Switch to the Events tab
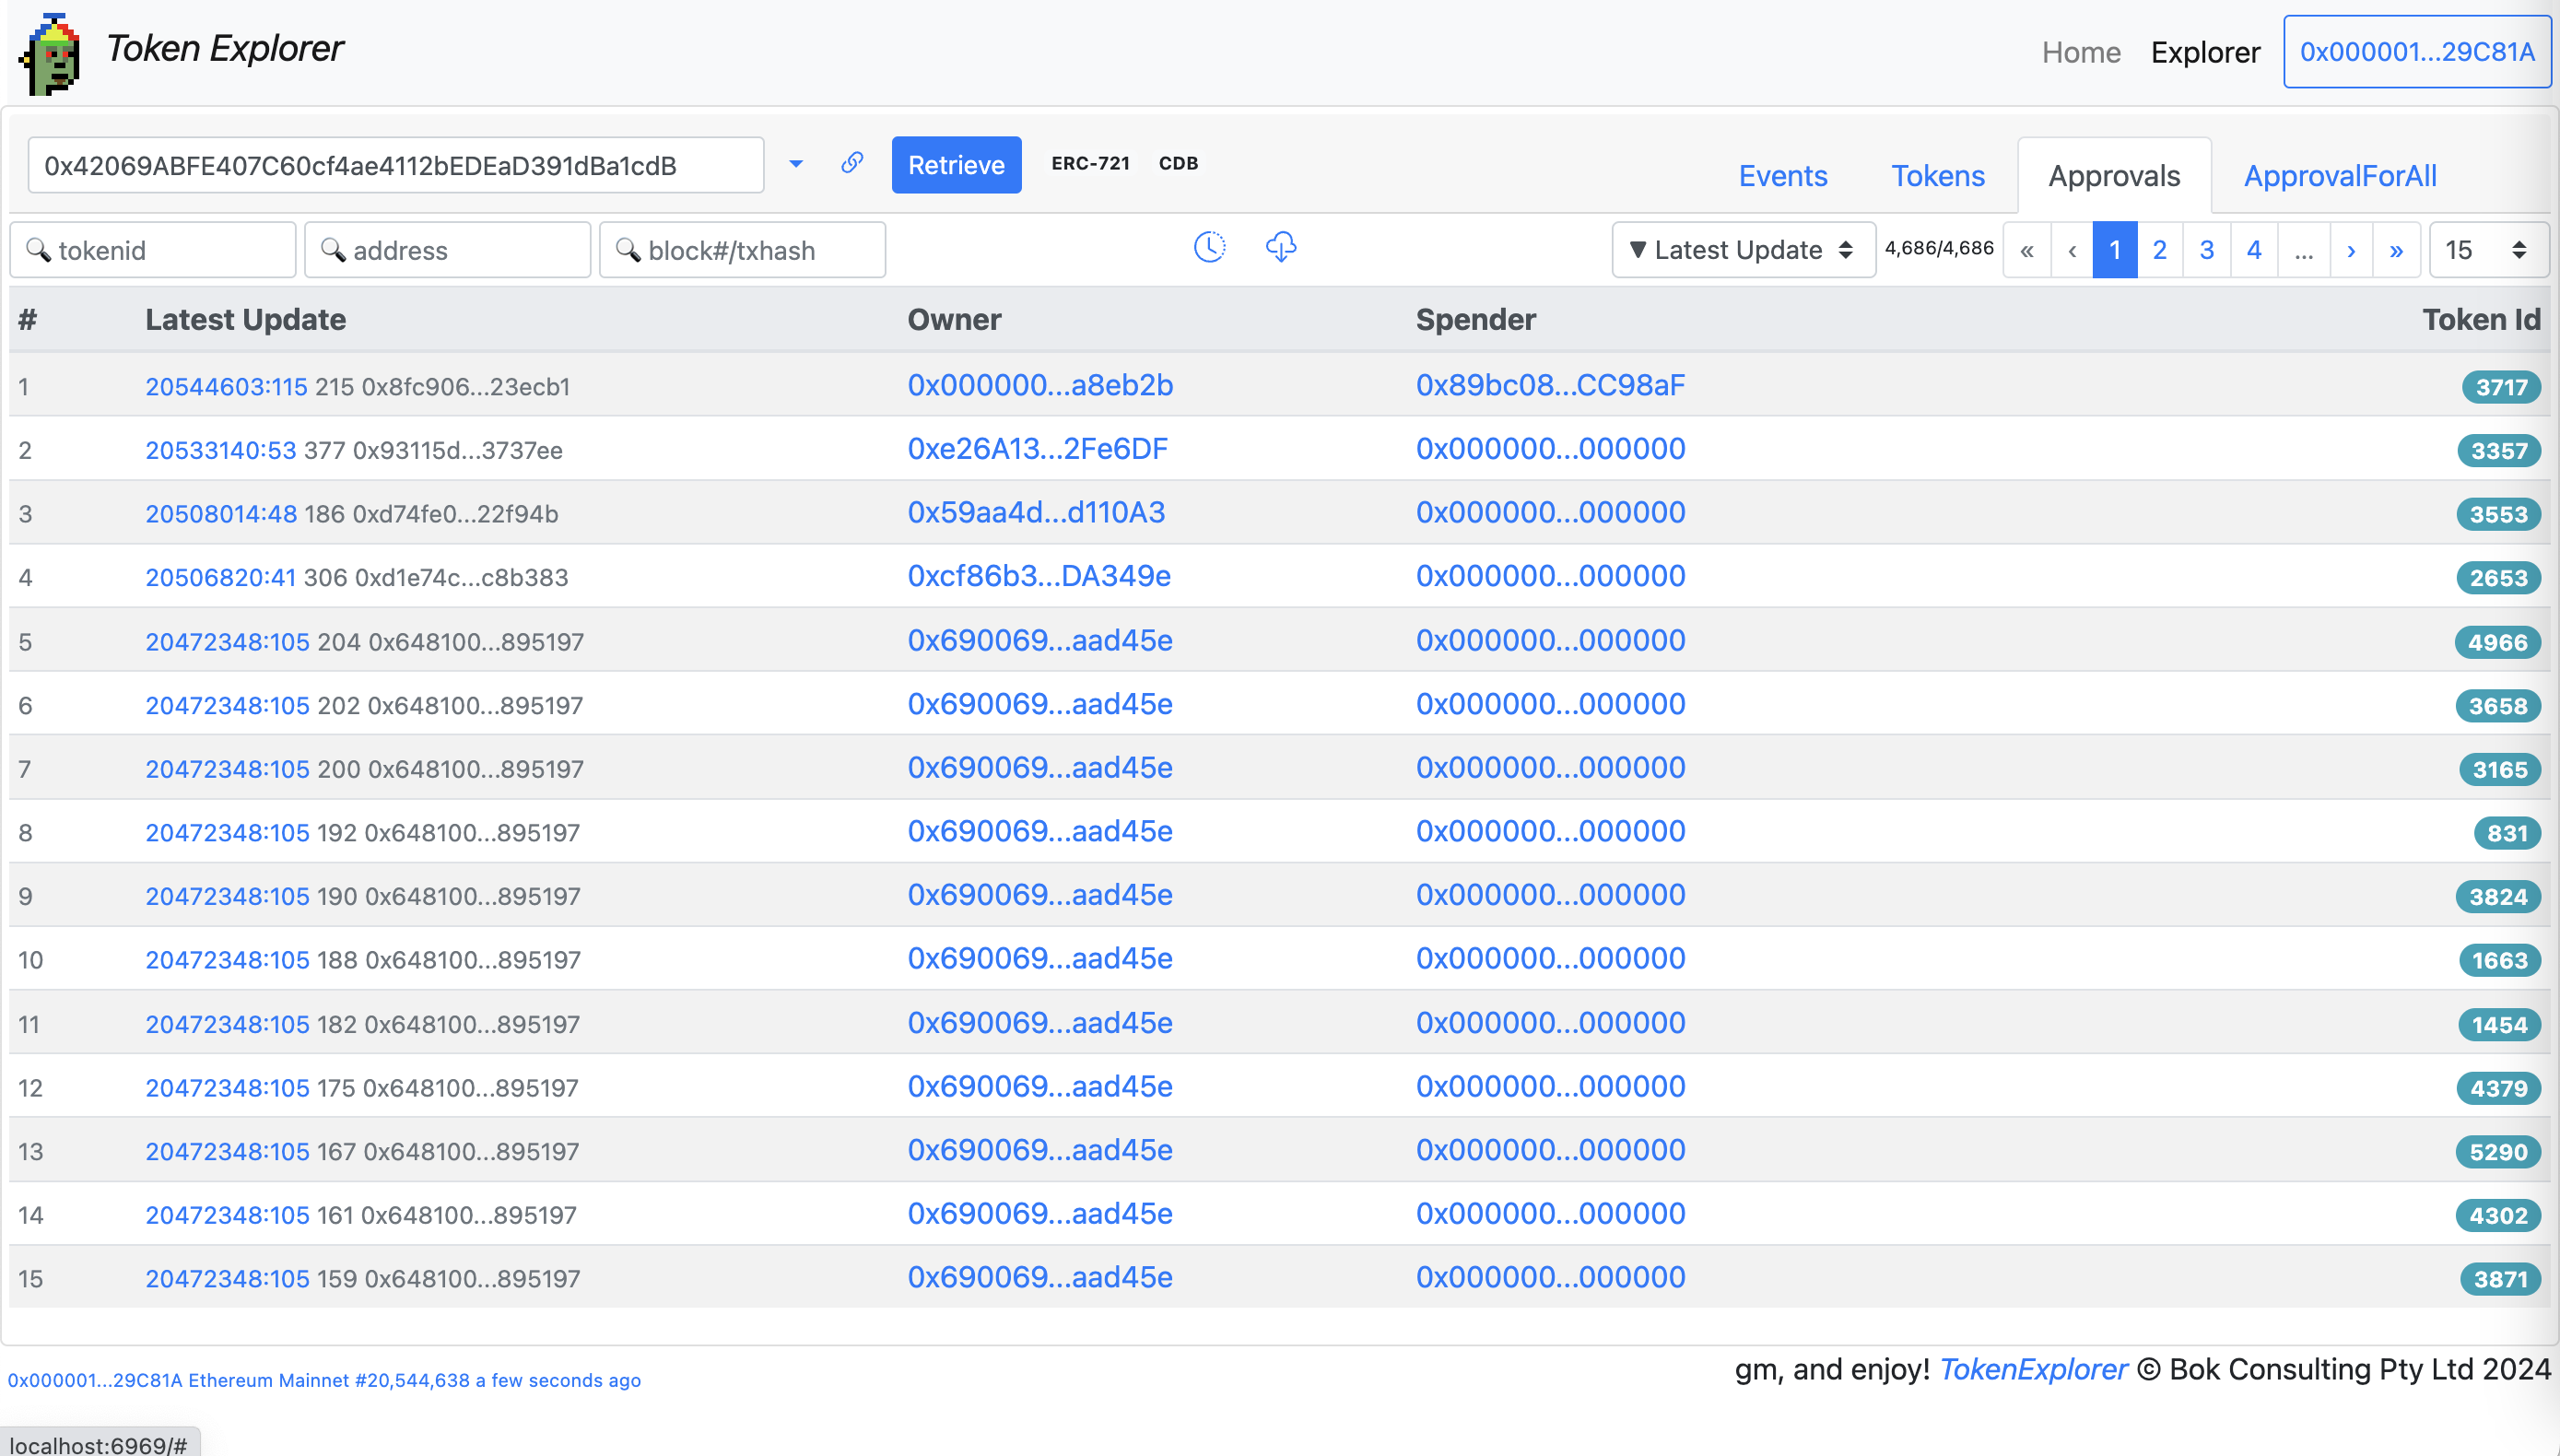 pyautogui.click(x=1782, y=176)
